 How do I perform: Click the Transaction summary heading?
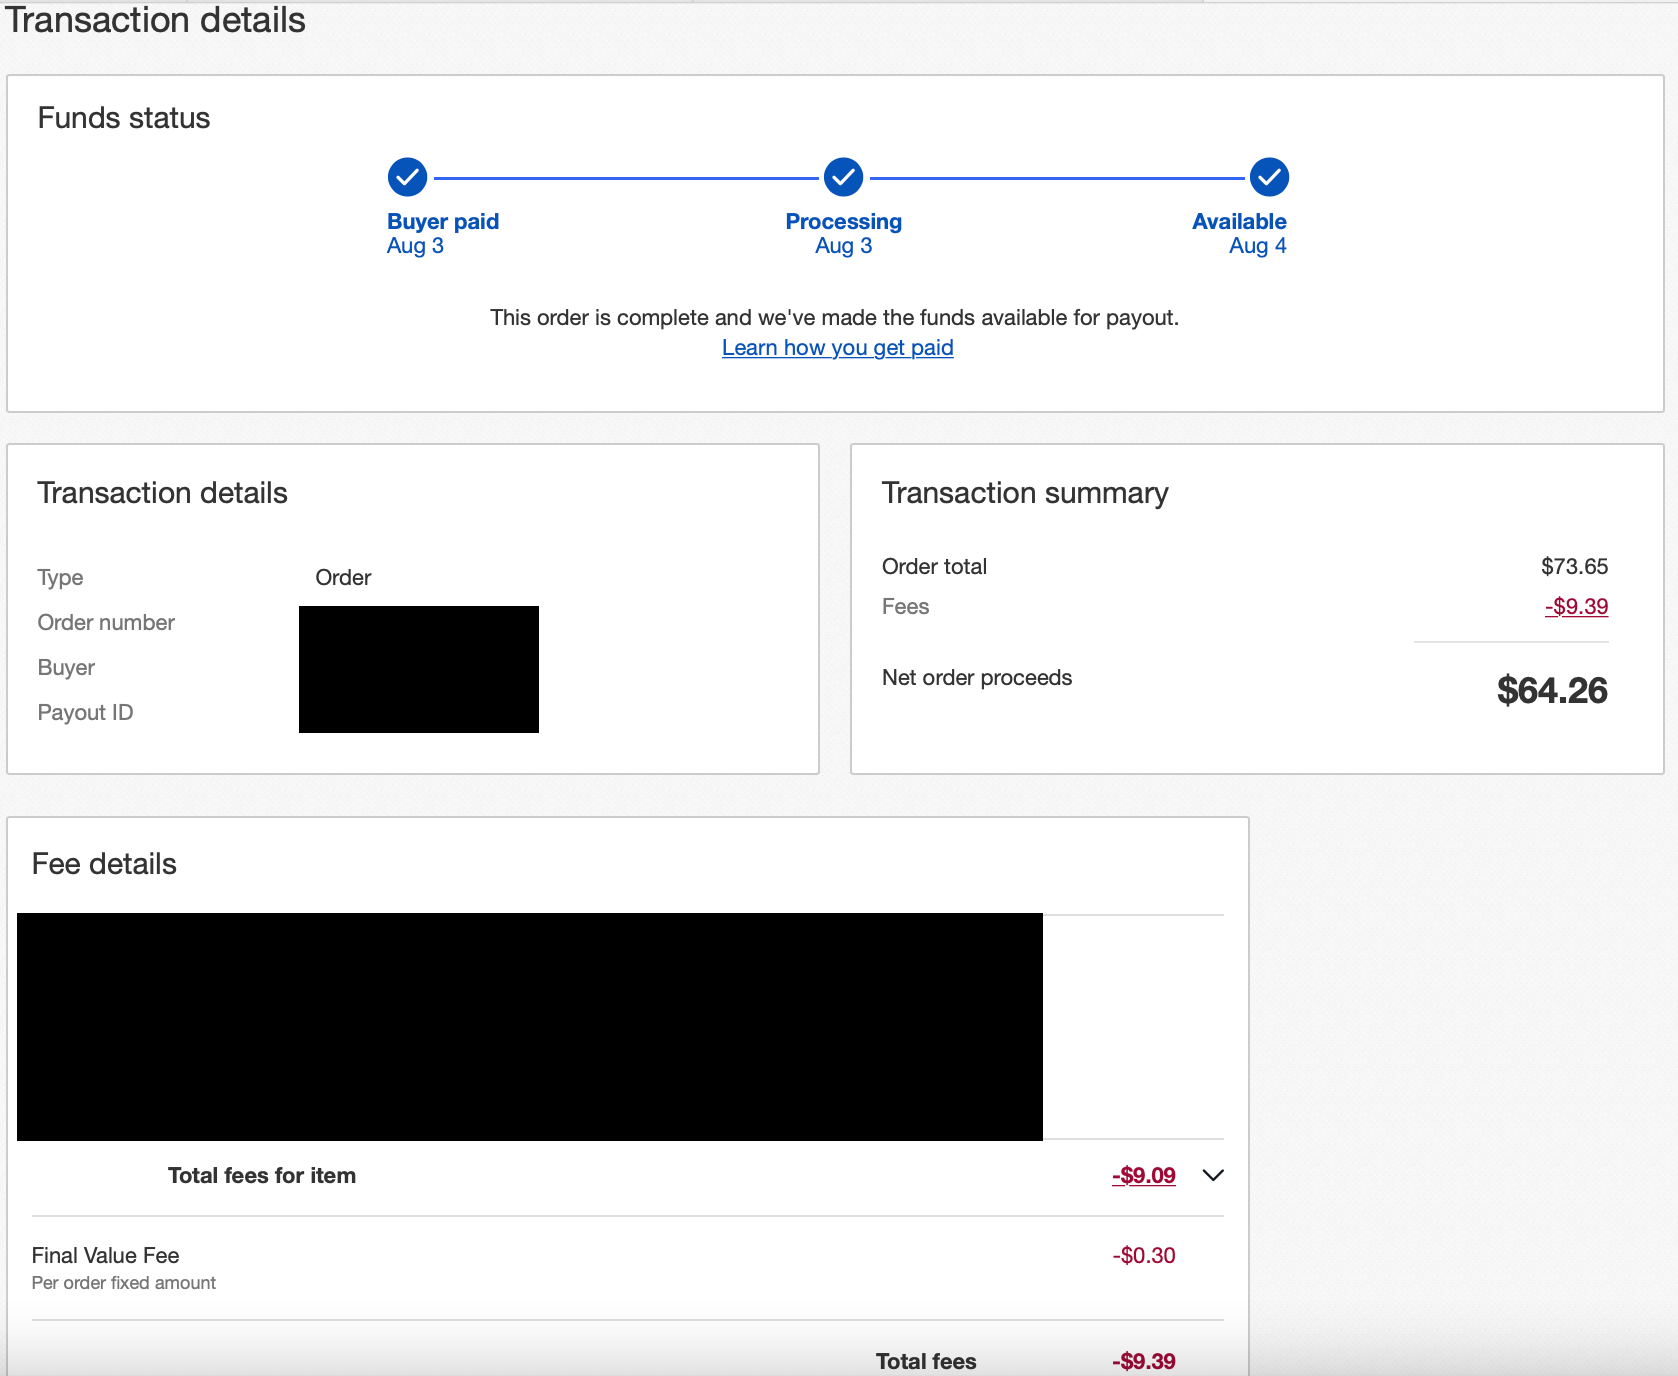[1025, 493]
